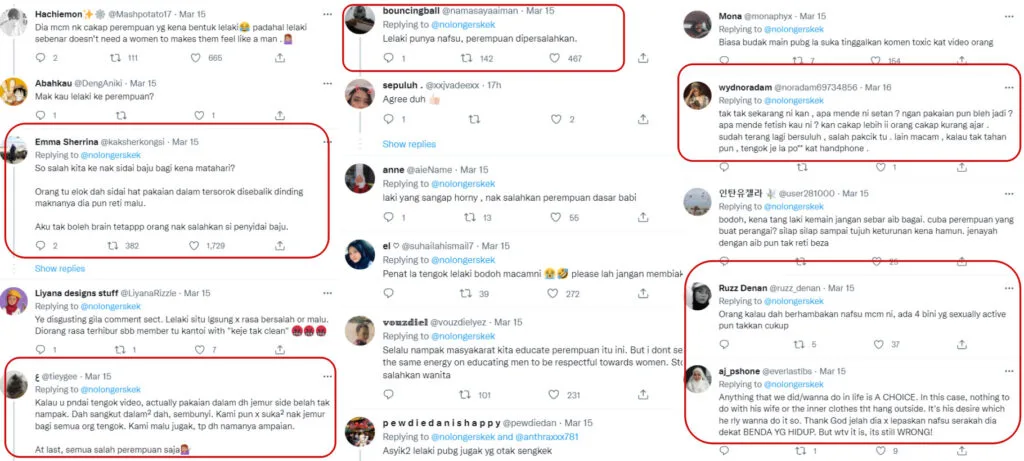This screenshot has width=1024, height=461.
Task: Open wydnoradam's profile picture
Action: pos(697,95)
